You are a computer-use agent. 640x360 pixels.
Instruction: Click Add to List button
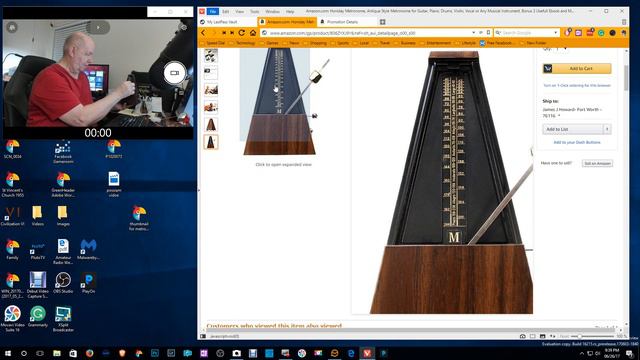click(x=573, y=129)
